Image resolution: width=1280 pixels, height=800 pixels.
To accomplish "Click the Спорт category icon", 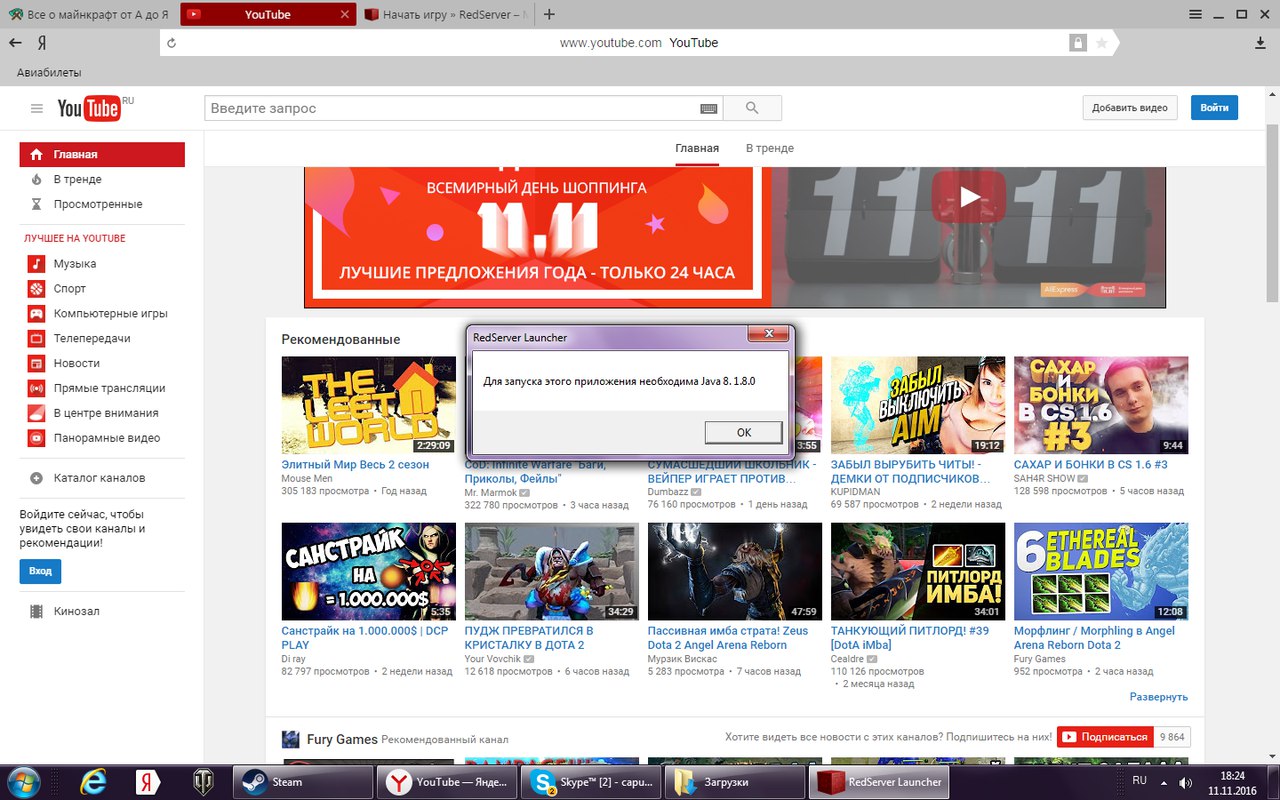I will coord(36,289).
